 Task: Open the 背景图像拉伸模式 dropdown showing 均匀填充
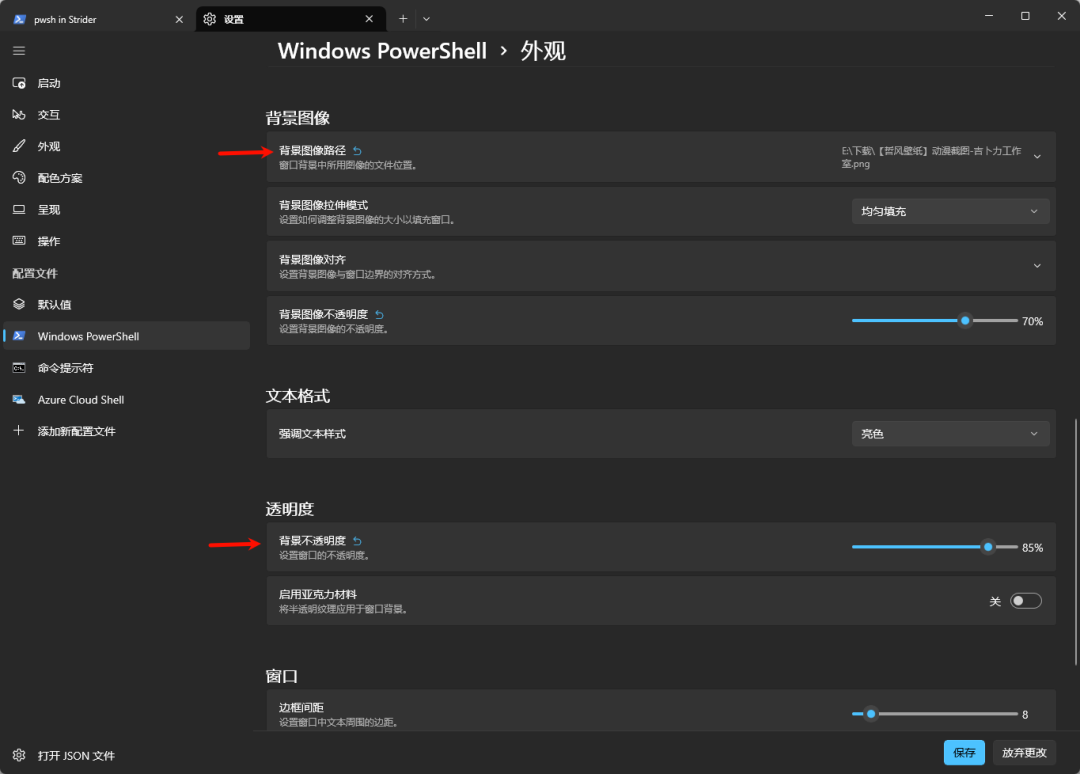(951, 211)
